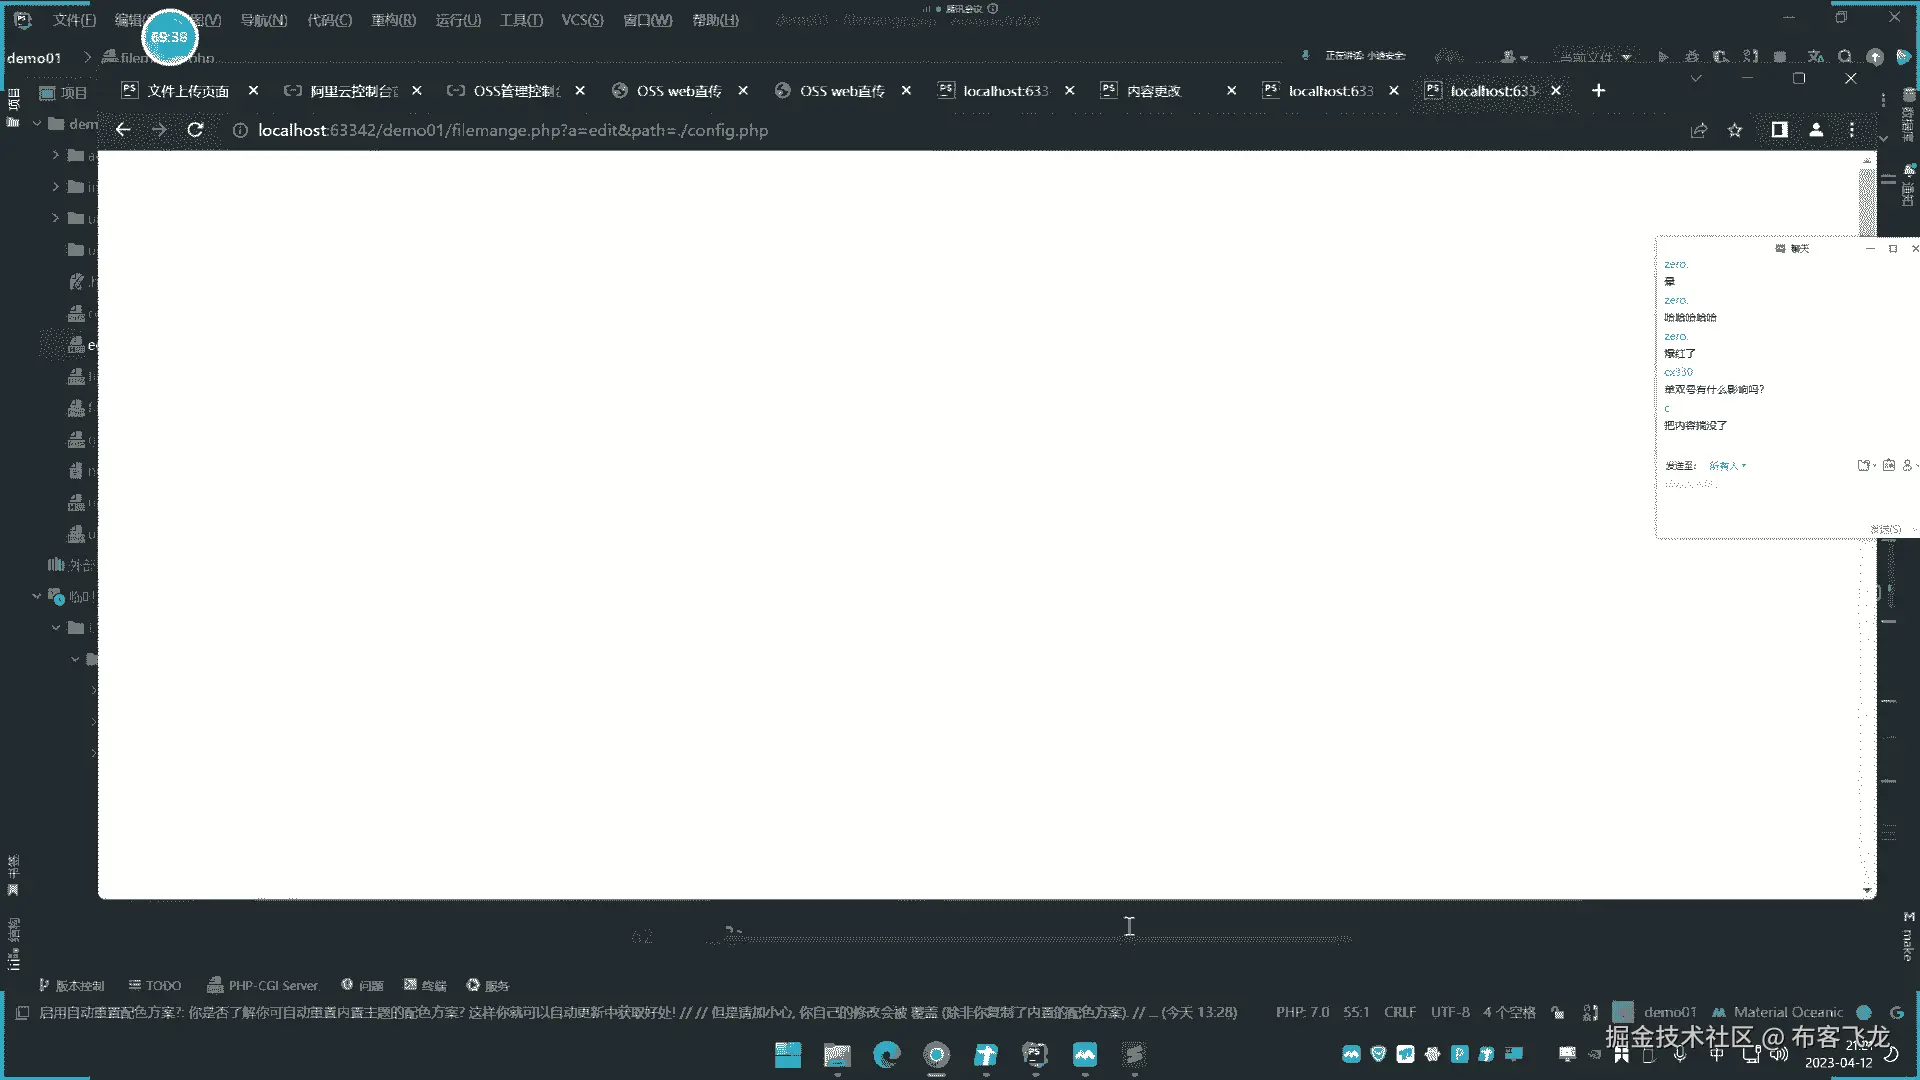Go back to previous browser page
Screen dimensions: 1920x1080
tap(123, 130)
